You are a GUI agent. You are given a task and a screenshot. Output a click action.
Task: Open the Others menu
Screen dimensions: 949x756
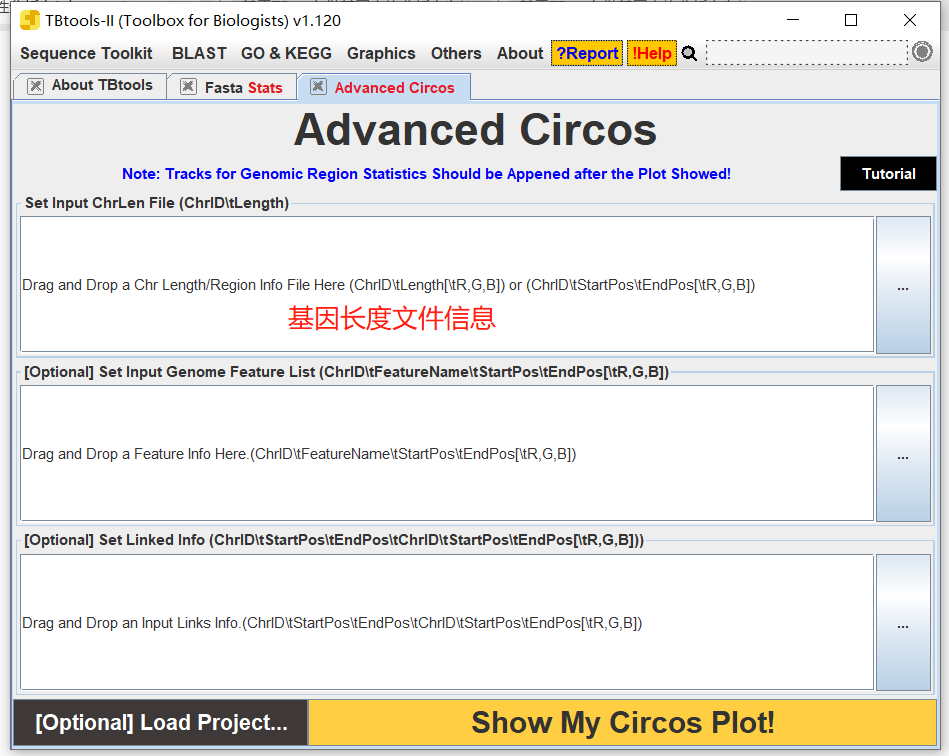point(456,53)
